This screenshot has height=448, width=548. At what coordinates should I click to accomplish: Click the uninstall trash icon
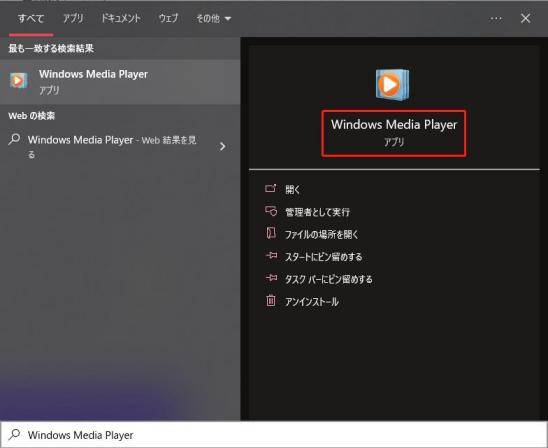[x=271, y=301]
